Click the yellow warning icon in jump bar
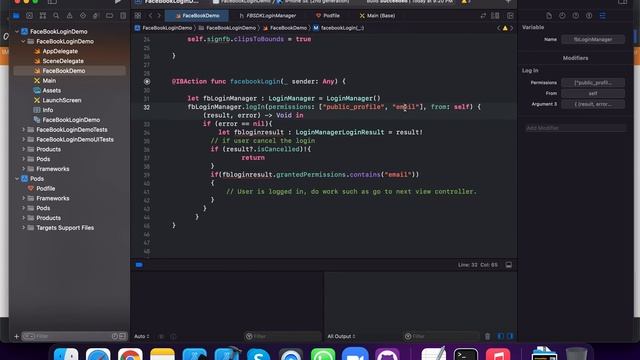Screen dimensions: 640x360 (x=505, y=28)
